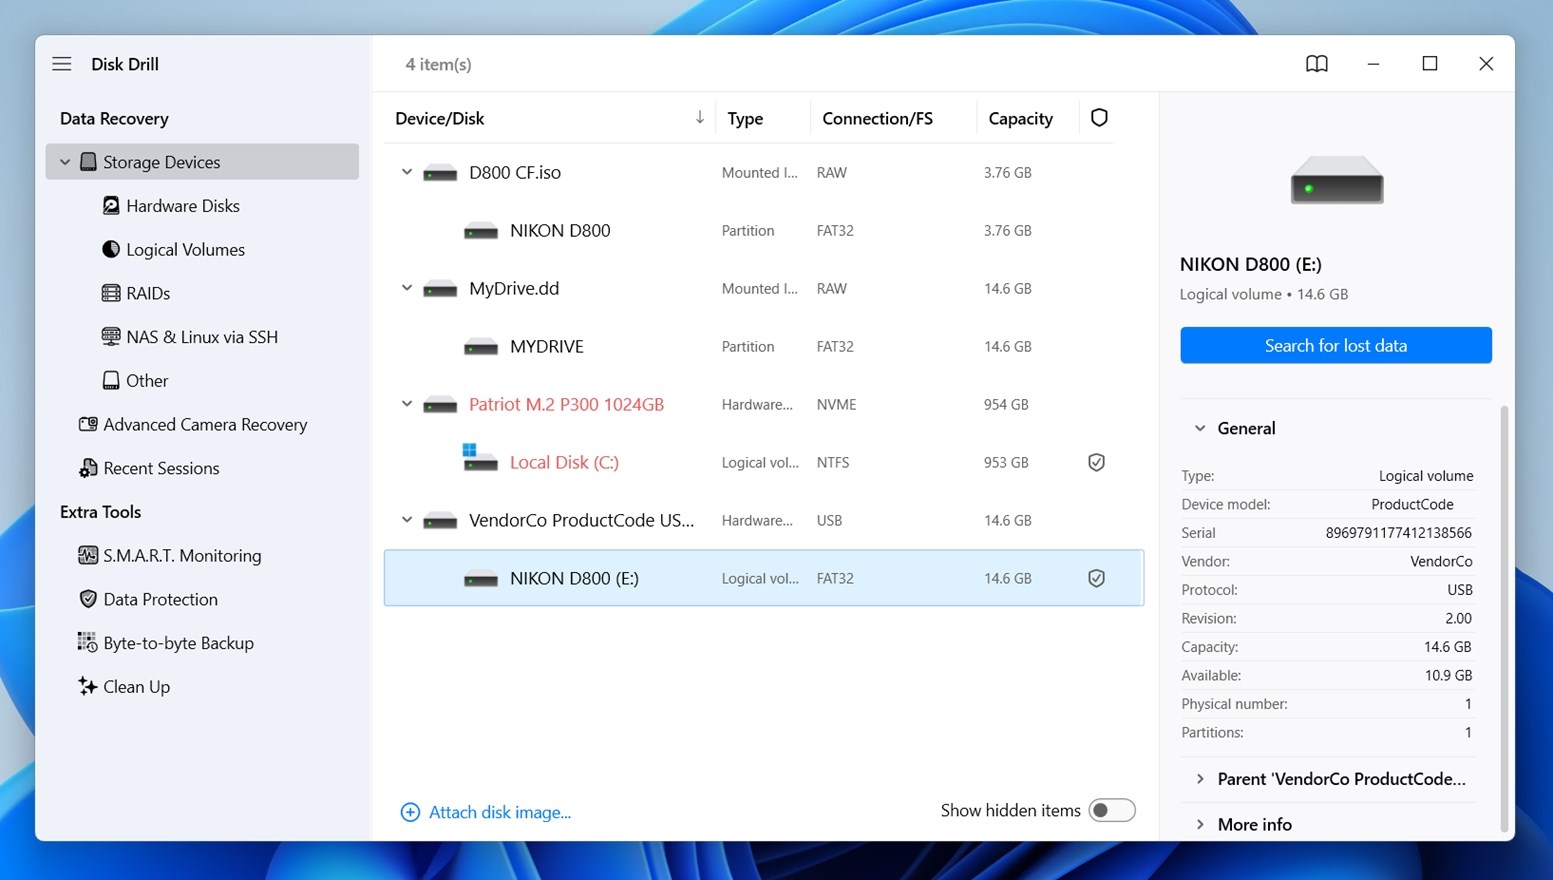Select Local Disk (C:) volume
The height and width of the screenshot is (880, 1553).
pos(764,462)
